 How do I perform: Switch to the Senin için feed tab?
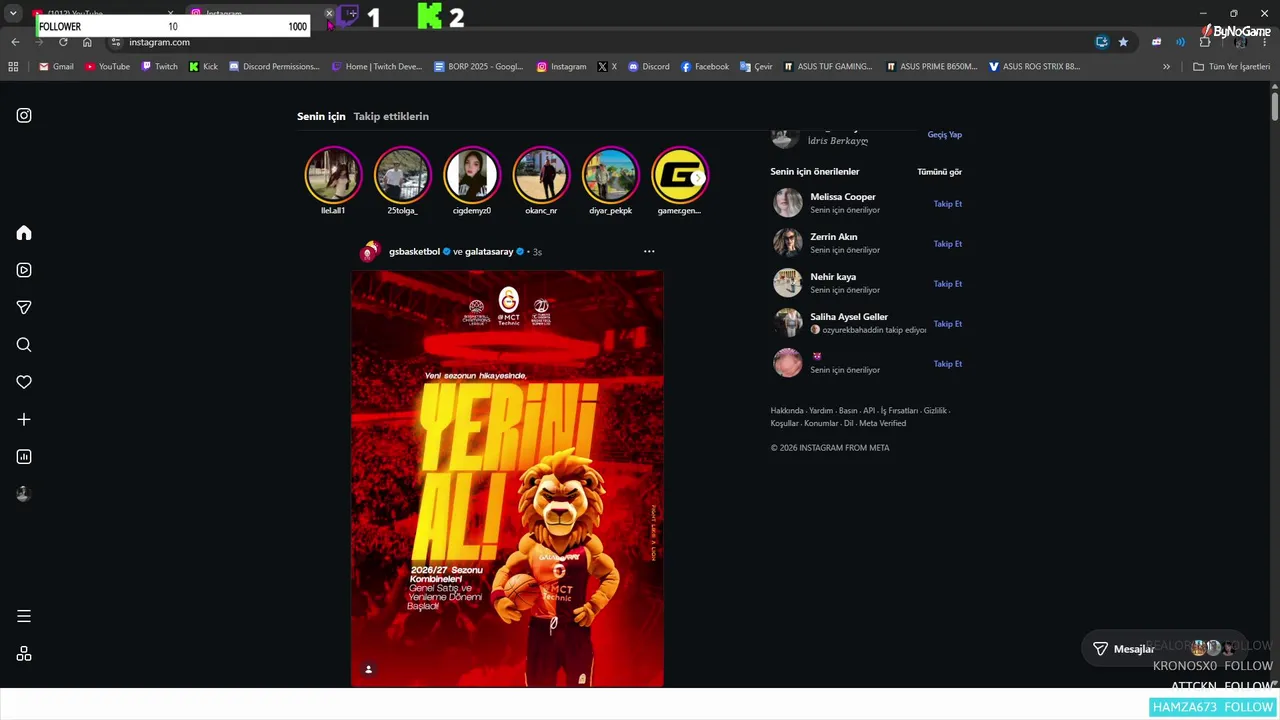(x=321, y=116)
